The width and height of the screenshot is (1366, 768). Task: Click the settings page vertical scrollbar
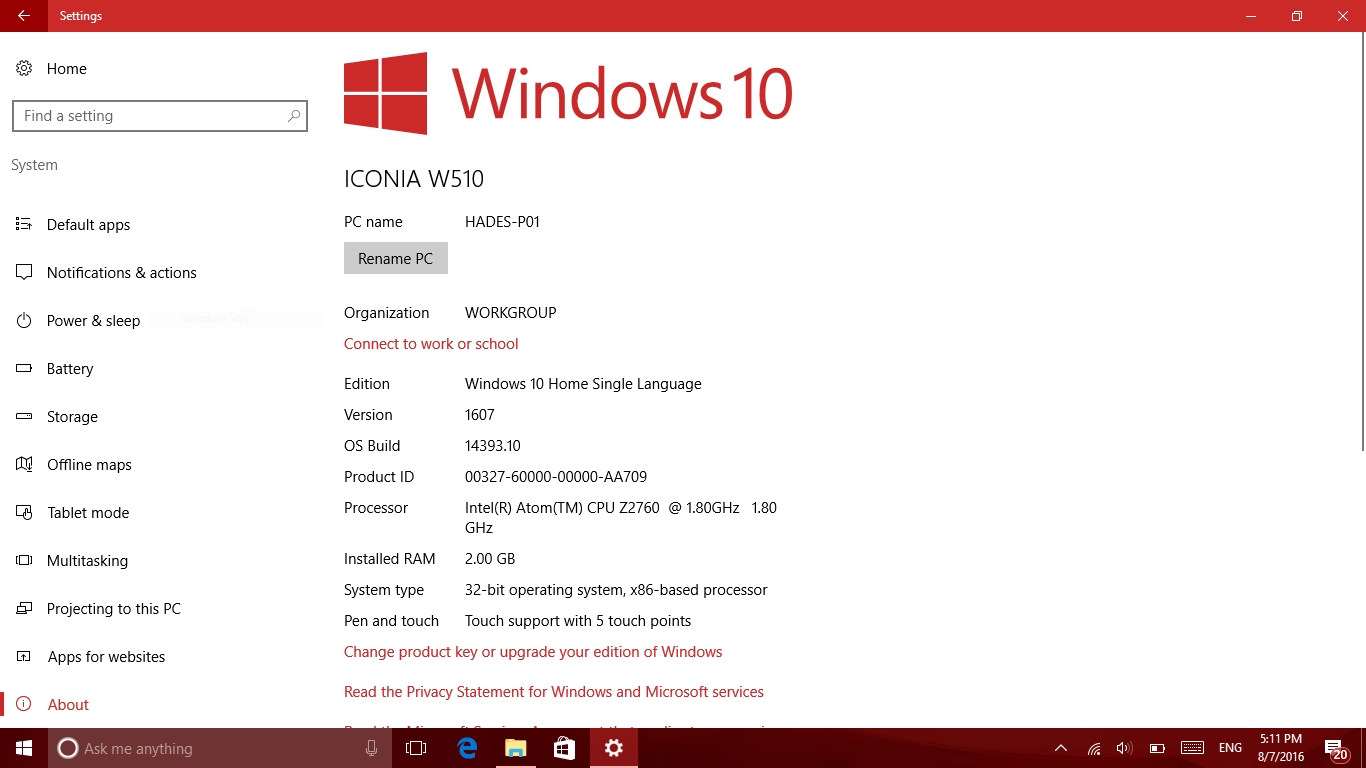tap(1361, 240)
